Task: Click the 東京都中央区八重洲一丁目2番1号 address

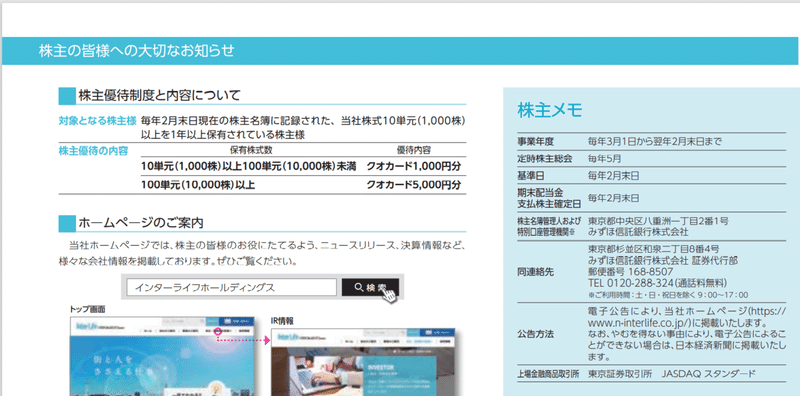Action: click(658, 221)
